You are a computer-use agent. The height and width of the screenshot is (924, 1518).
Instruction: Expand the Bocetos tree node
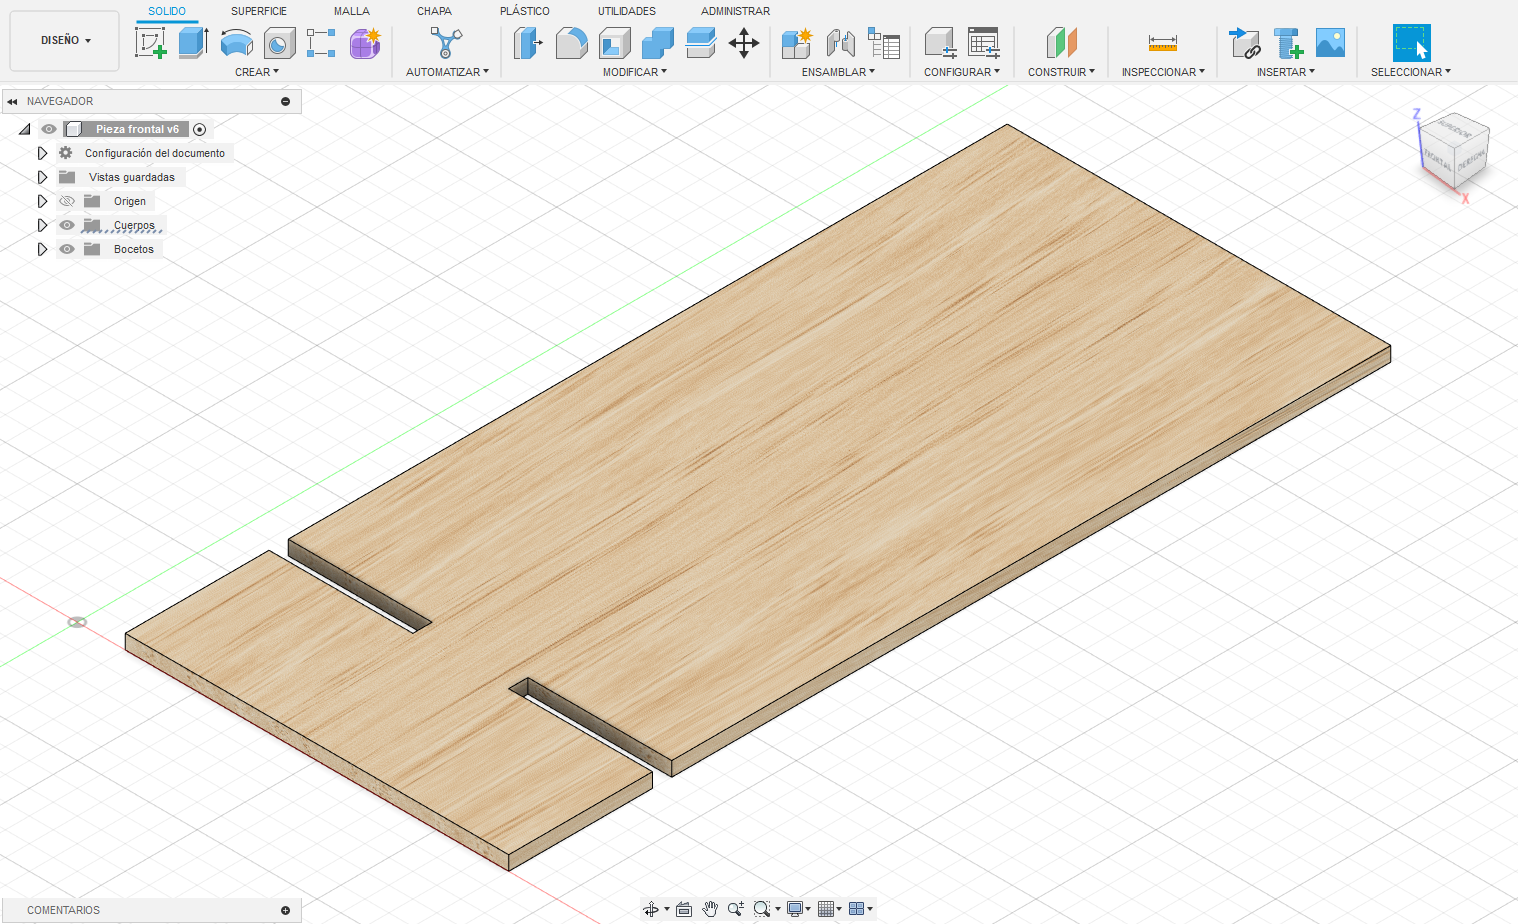coord(42,249)
